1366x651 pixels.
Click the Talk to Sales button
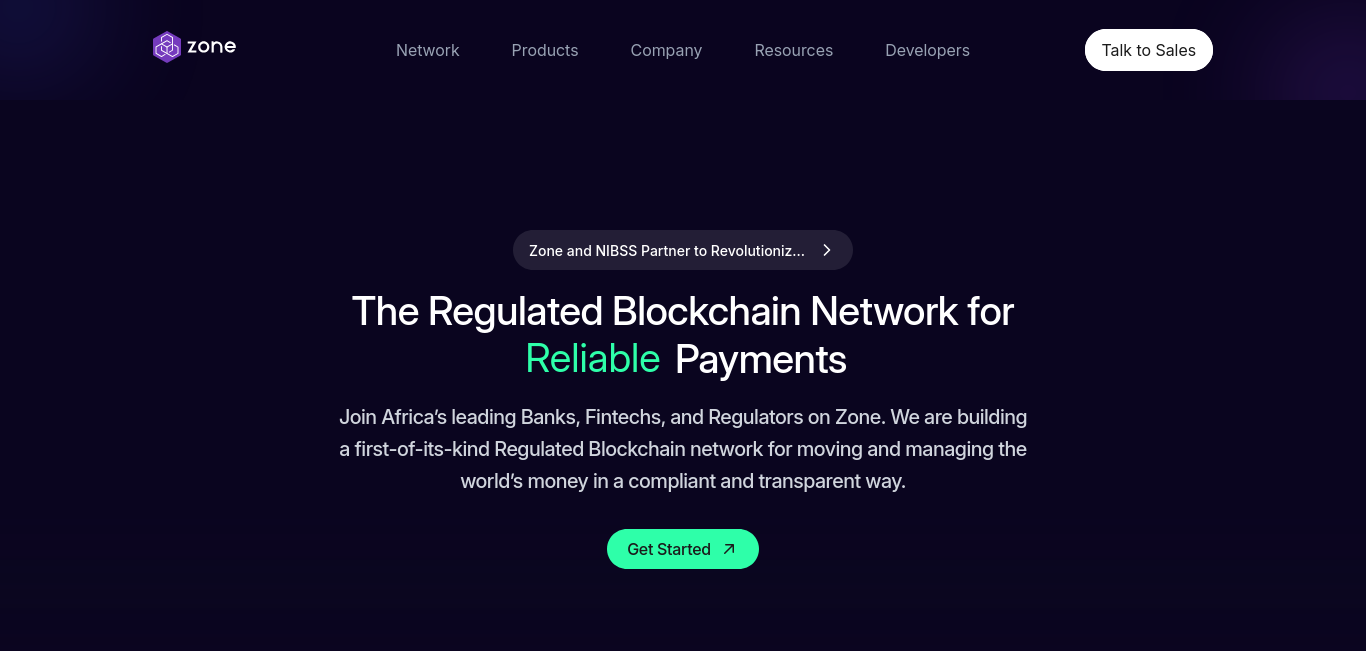pyautogui.click(x=1149, y=50)
